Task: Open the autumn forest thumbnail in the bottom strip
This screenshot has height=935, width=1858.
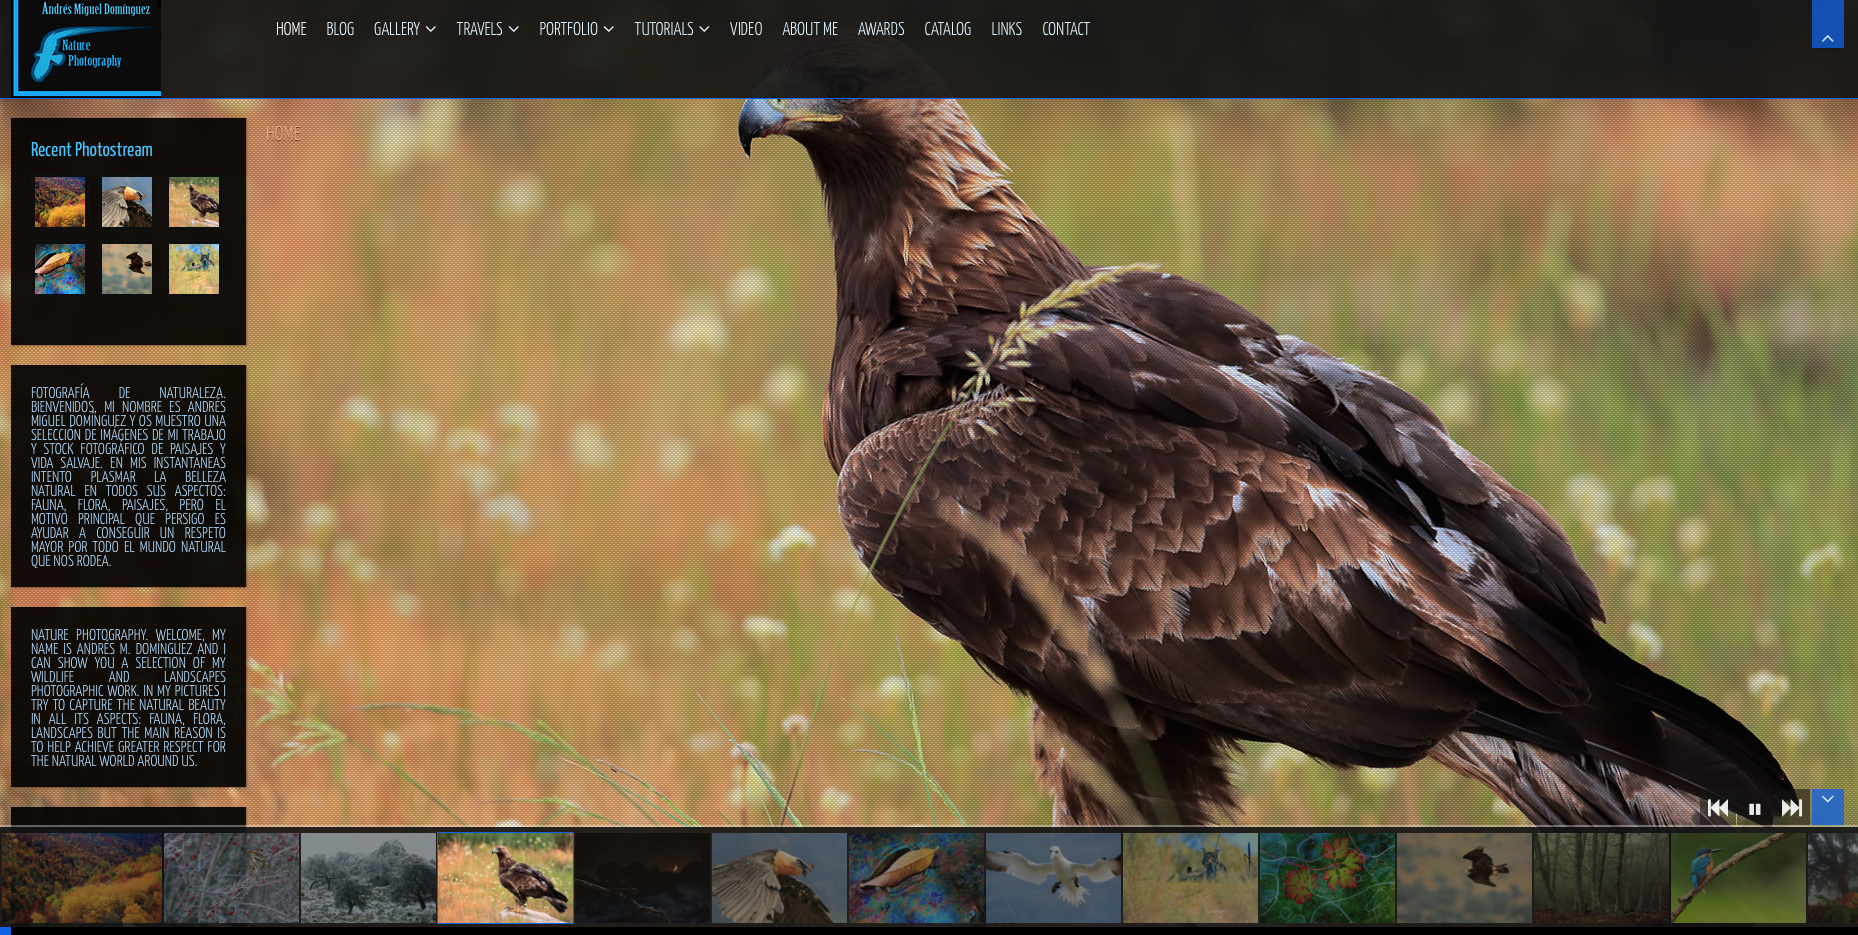Action: click(x=82, y=877)
